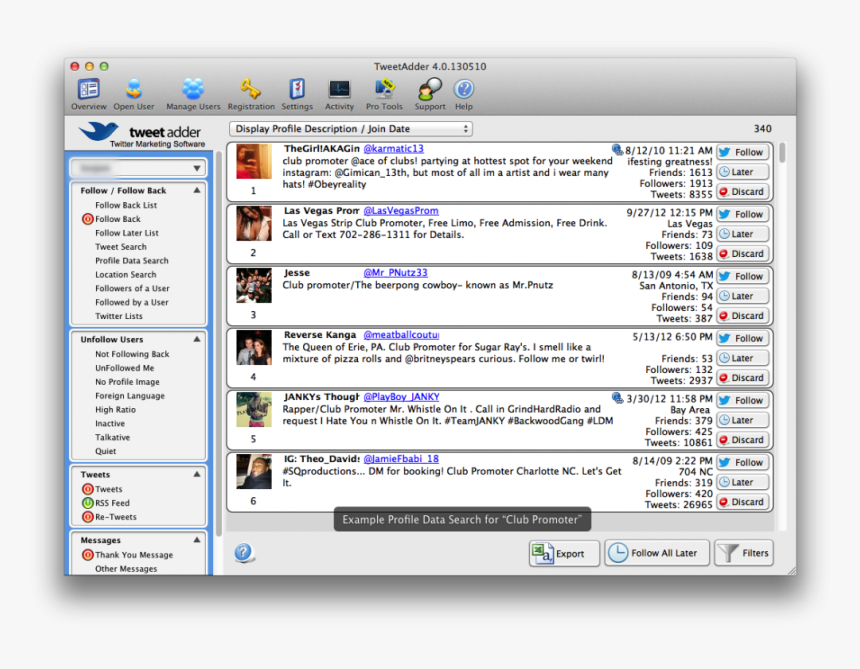Toggle the Follow Back red status indicator
This screenshot has height=669, width=860.
[x=87, y=219]
